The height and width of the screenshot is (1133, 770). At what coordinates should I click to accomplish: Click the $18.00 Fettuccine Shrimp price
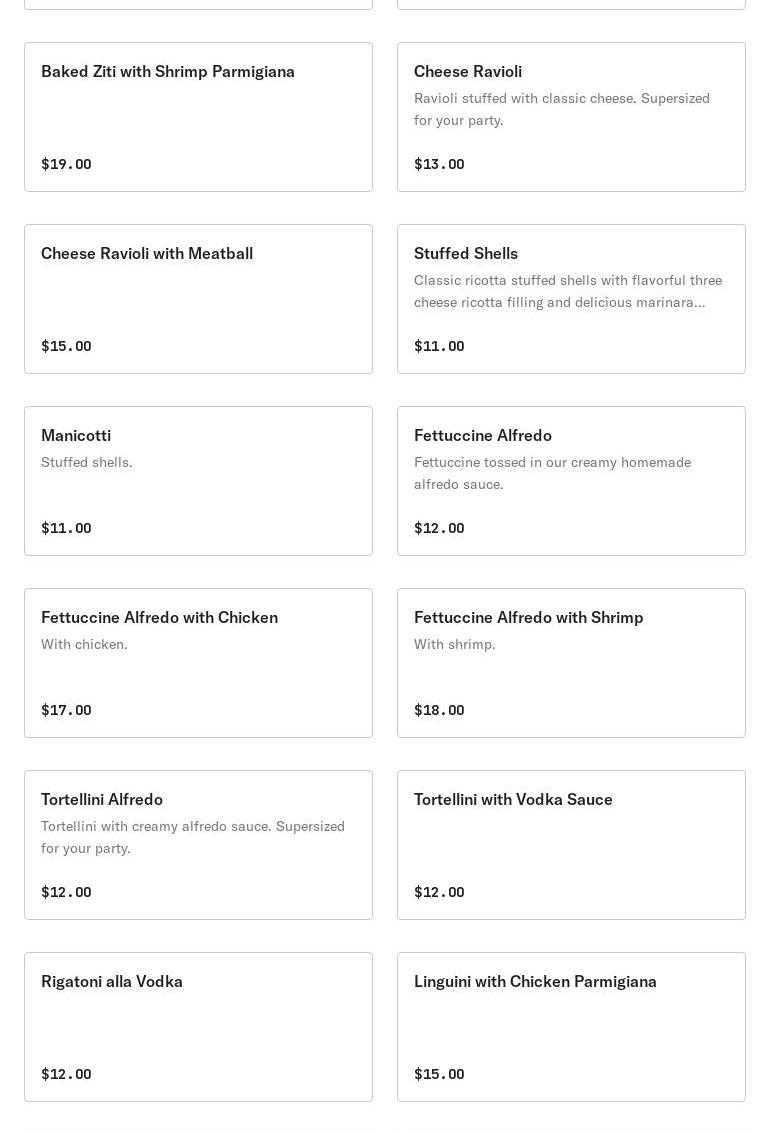pos(439,710)
